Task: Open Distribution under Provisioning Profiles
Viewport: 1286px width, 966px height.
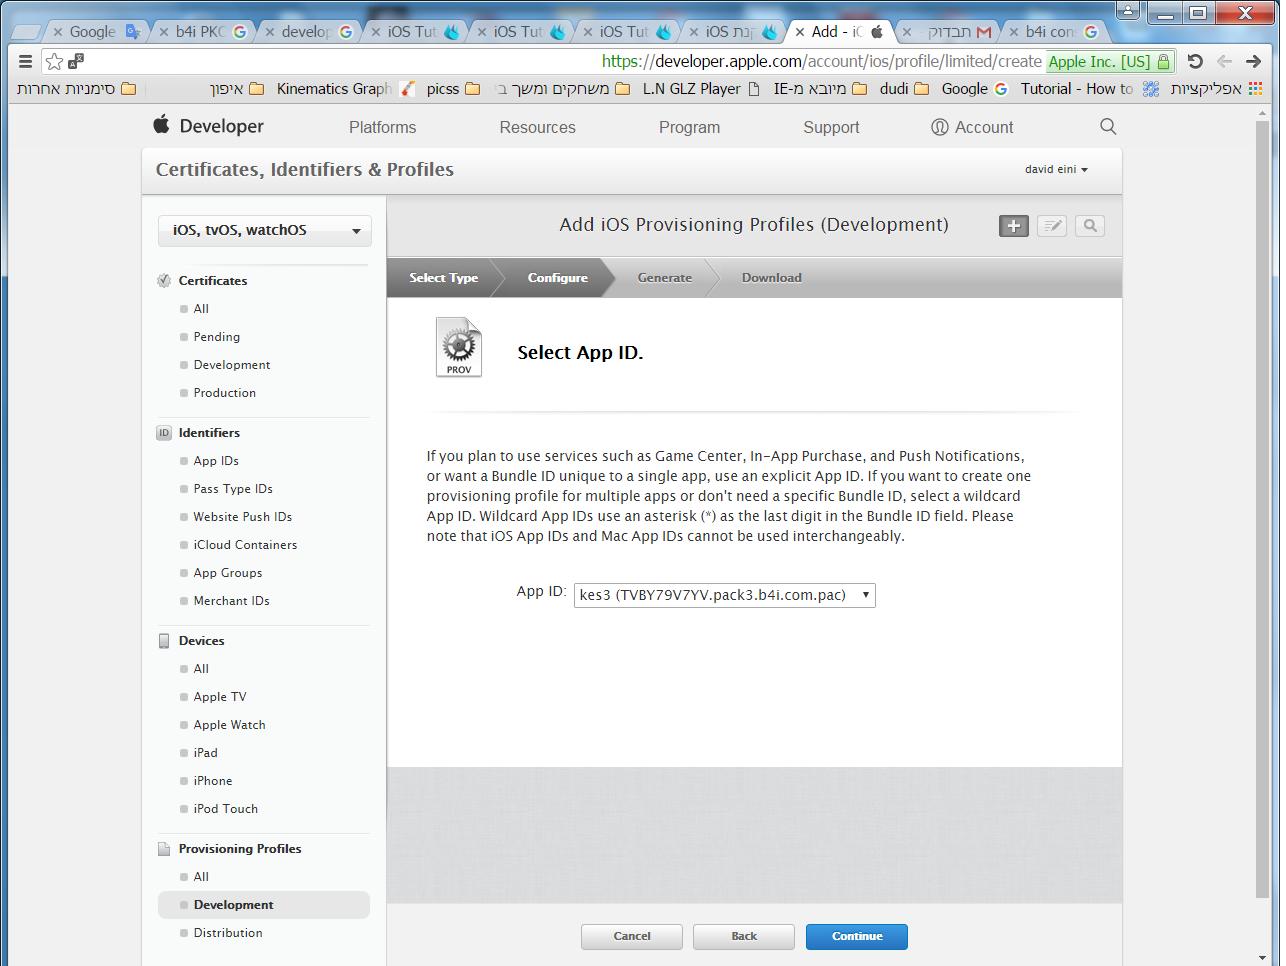Action: (x=228, y=933)
